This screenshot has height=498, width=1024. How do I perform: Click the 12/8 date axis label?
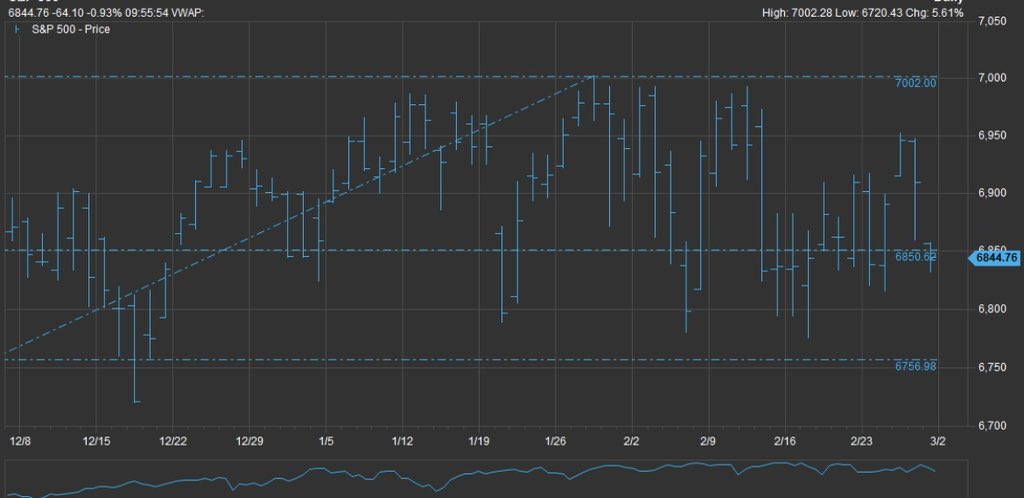[20, 441]
